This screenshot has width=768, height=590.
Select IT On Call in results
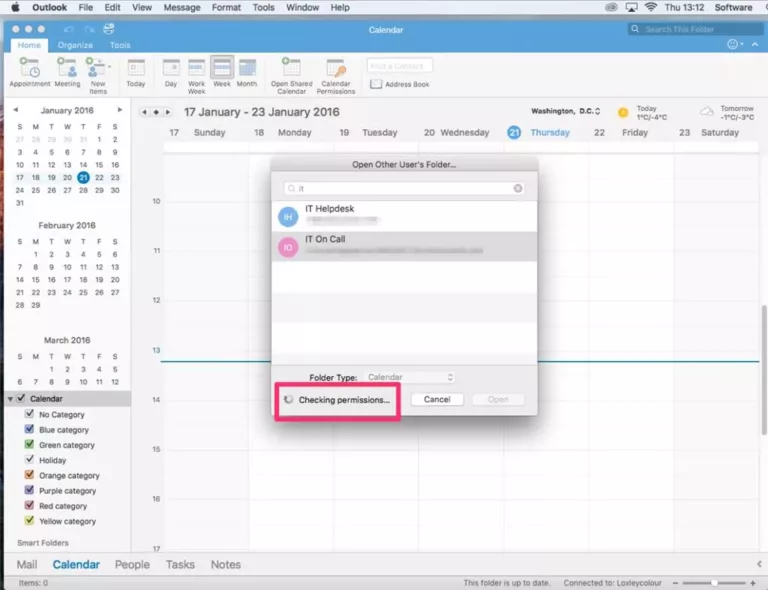(x=404, y=246)
